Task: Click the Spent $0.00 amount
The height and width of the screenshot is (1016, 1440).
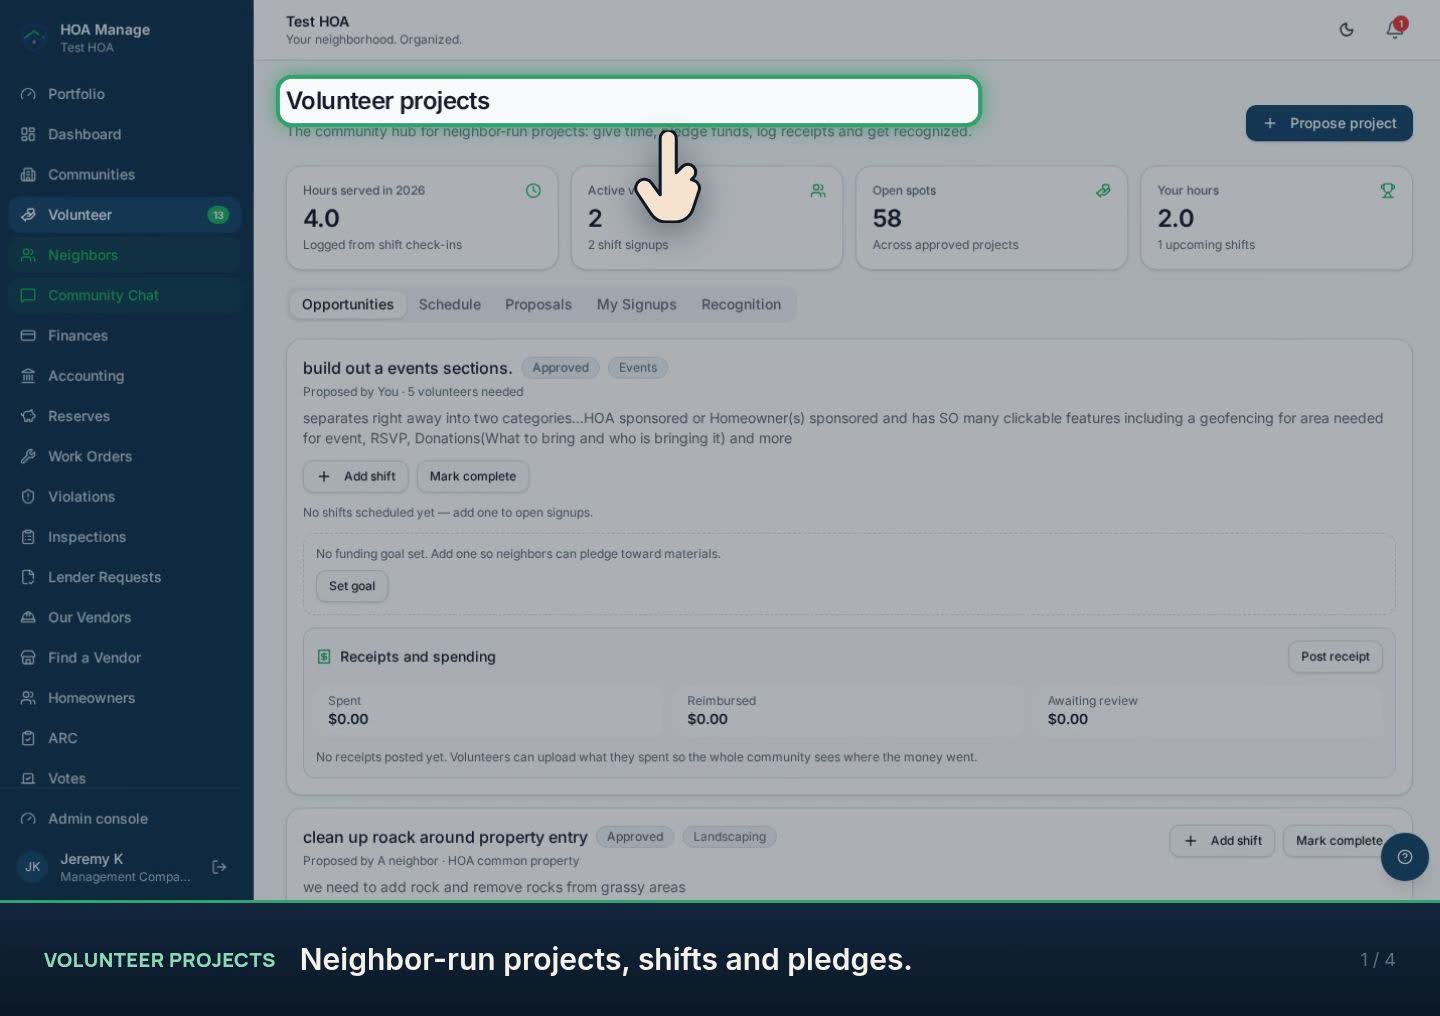Action: (348, 719)
